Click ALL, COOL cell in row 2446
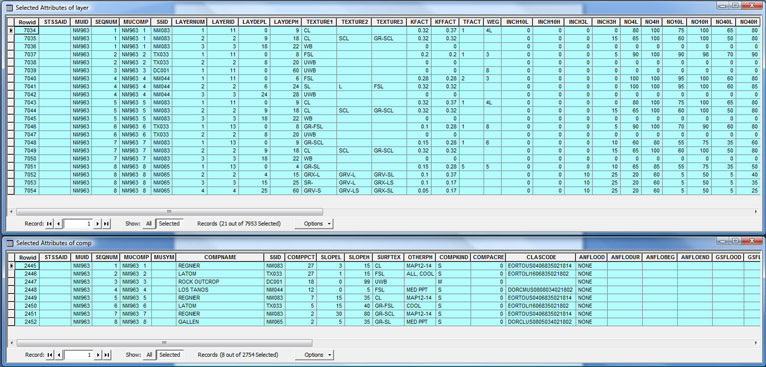Viewport: 766px width, 367px height. pyautogui.click(x=419, y=274)
